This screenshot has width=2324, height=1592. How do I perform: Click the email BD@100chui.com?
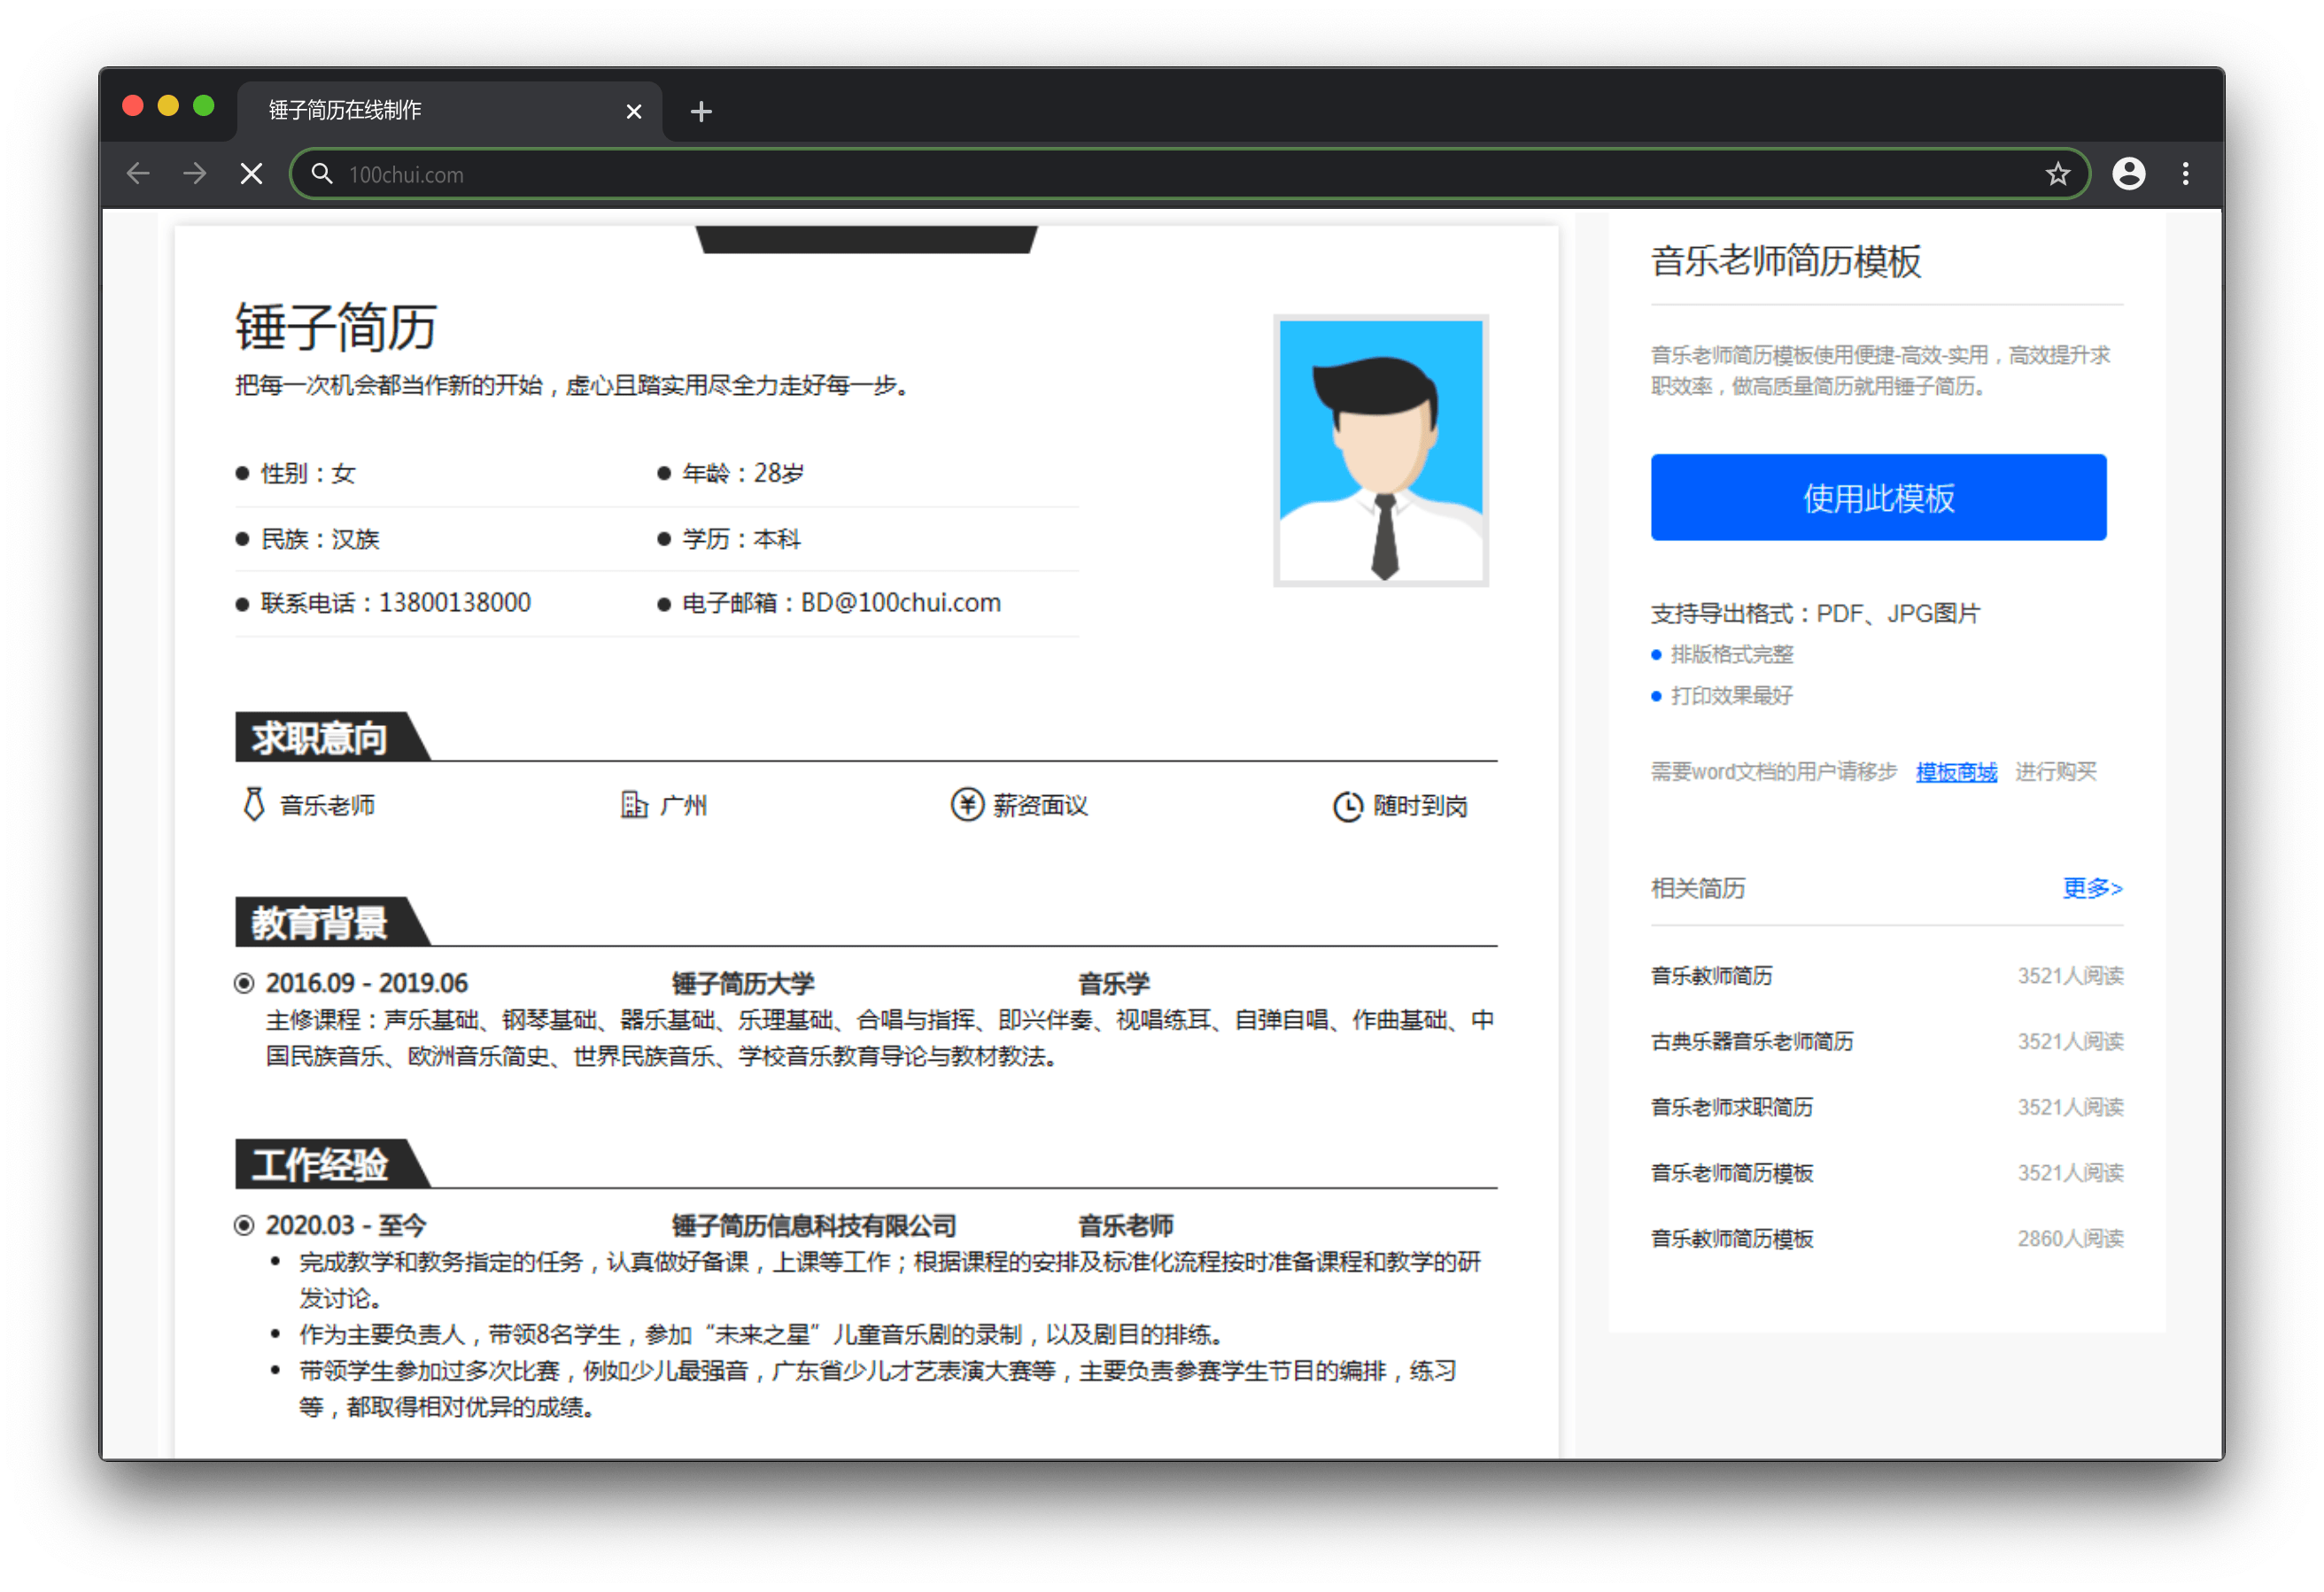coord(900,603)
